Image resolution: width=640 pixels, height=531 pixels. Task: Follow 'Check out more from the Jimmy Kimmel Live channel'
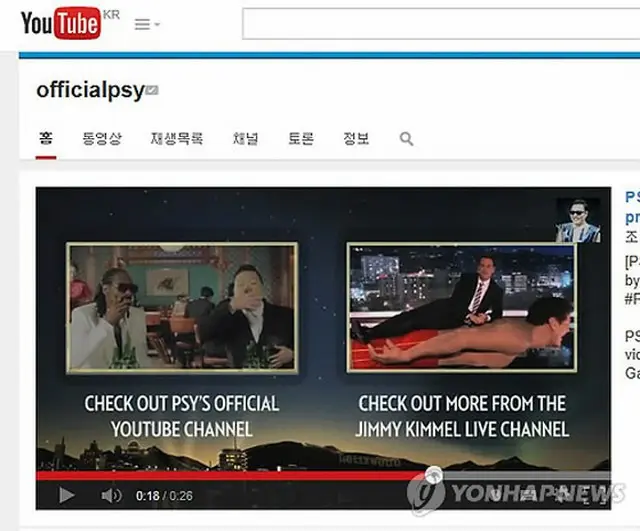click(462, 416)
